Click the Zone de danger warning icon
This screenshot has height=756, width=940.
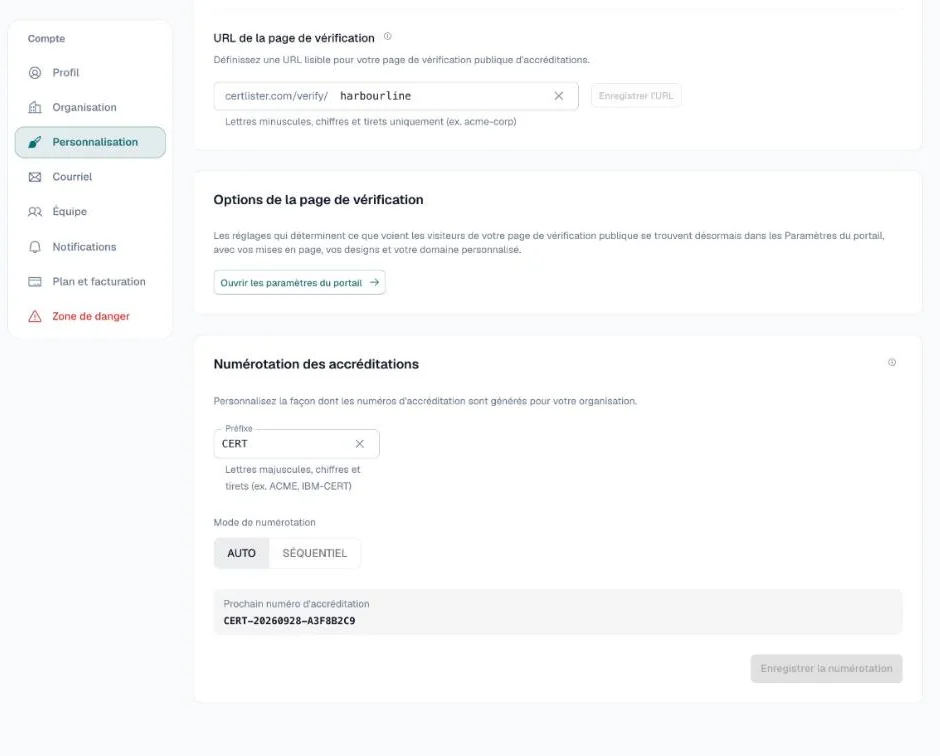tap(35, 317)
